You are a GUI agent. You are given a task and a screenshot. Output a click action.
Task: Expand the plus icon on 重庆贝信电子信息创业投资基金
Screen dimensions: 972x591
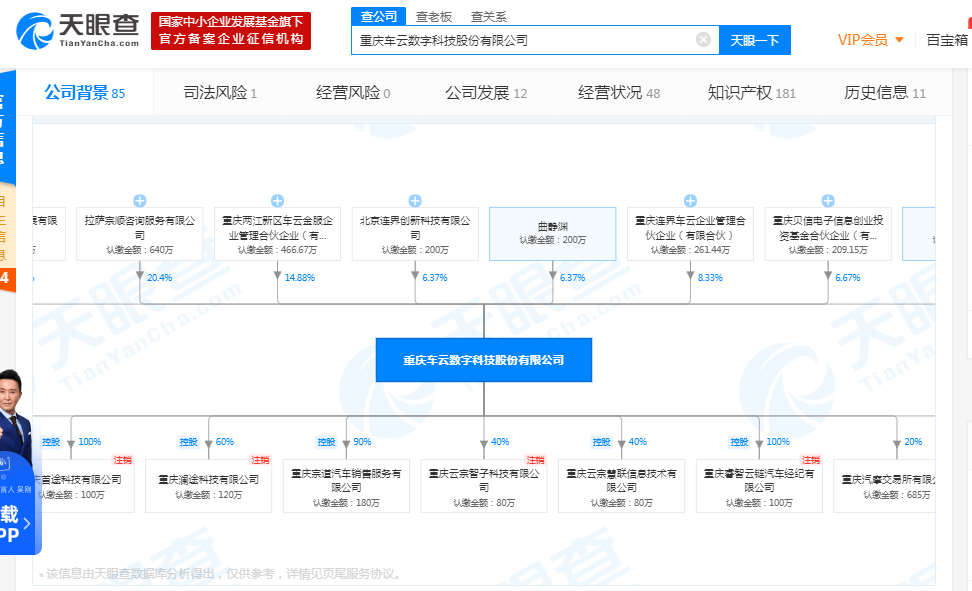(x=828, y=198)
